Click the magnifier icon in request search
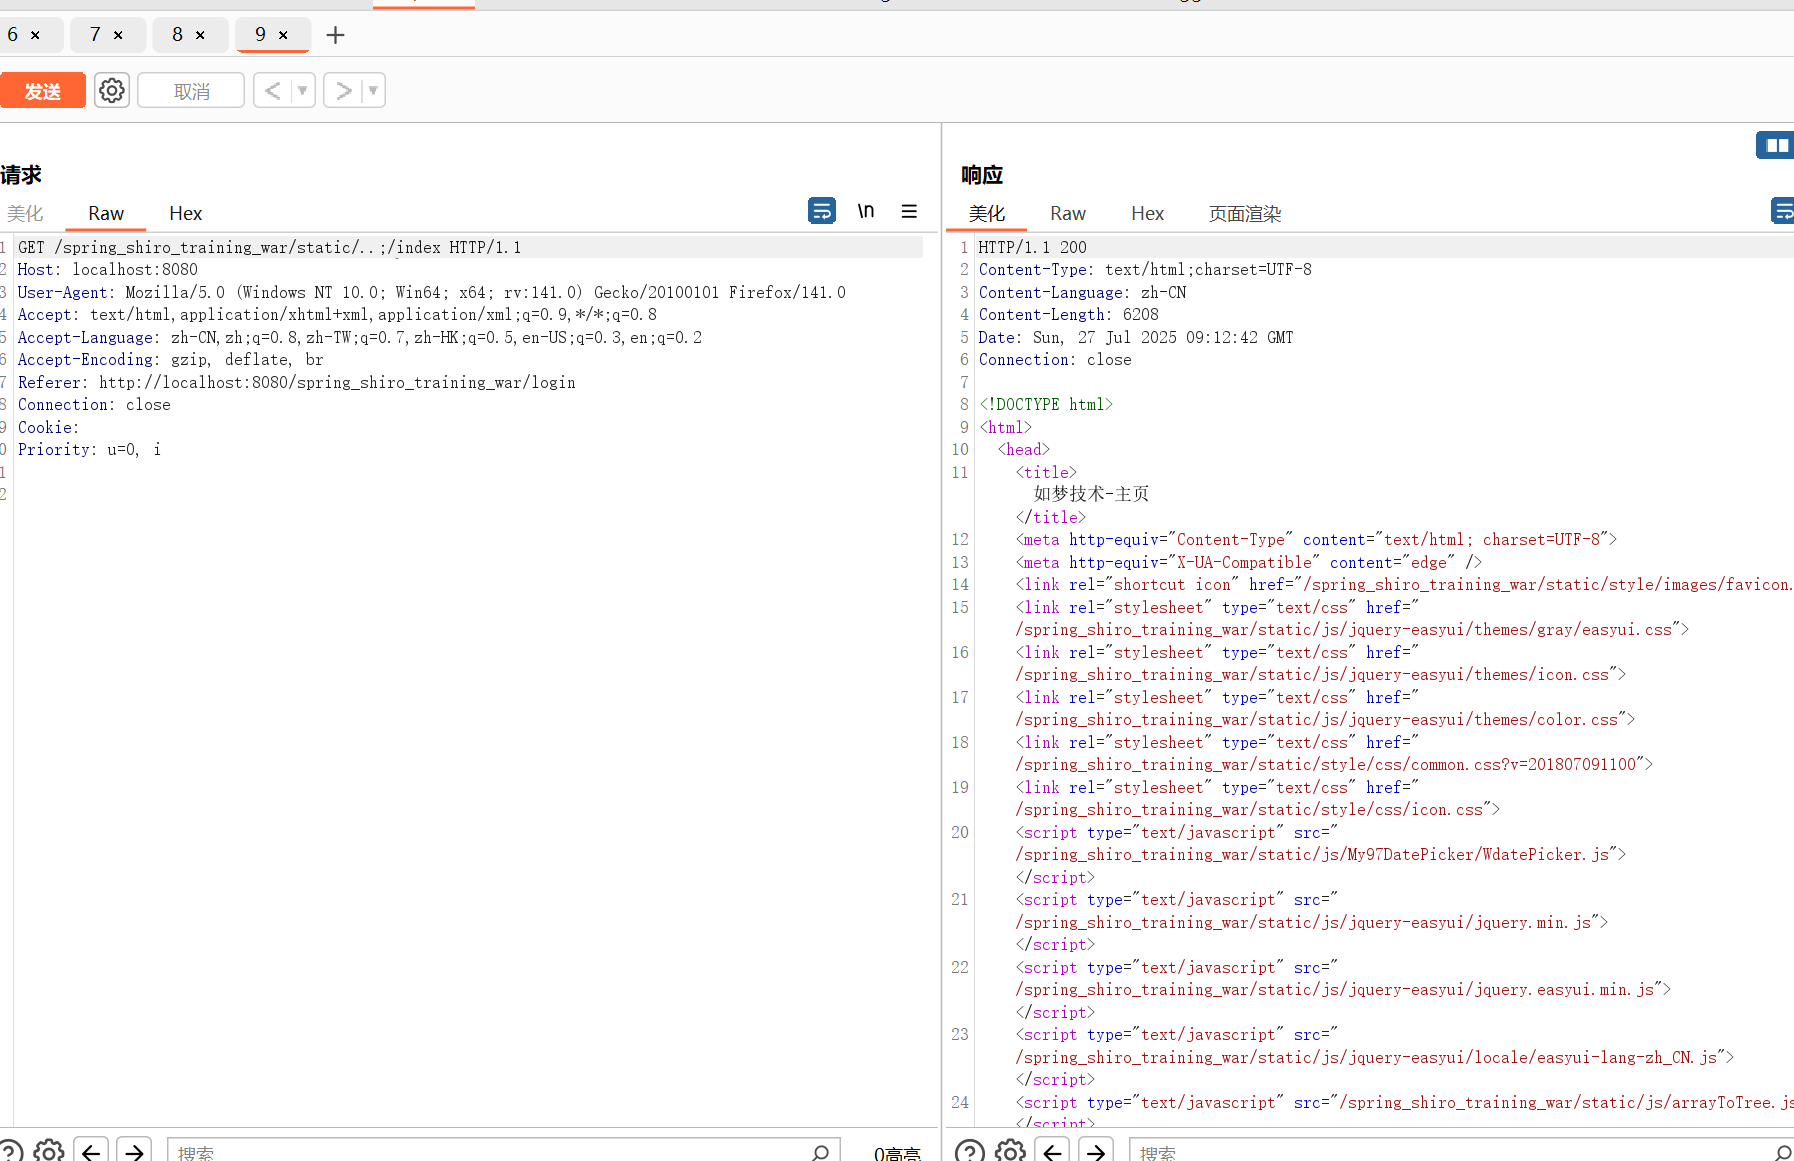 [821, 1152]
